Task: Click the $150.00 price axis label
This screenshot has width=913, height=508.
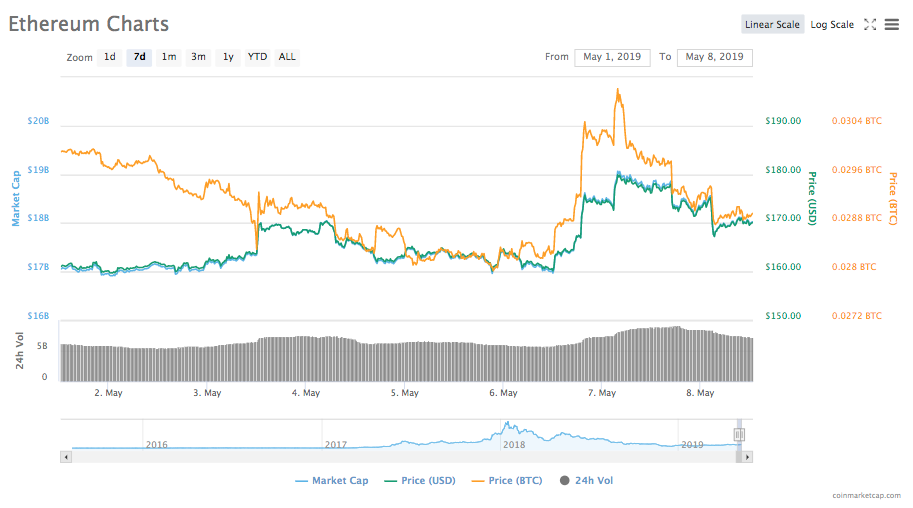Action: pyautogui.click(x=783, y=316)
